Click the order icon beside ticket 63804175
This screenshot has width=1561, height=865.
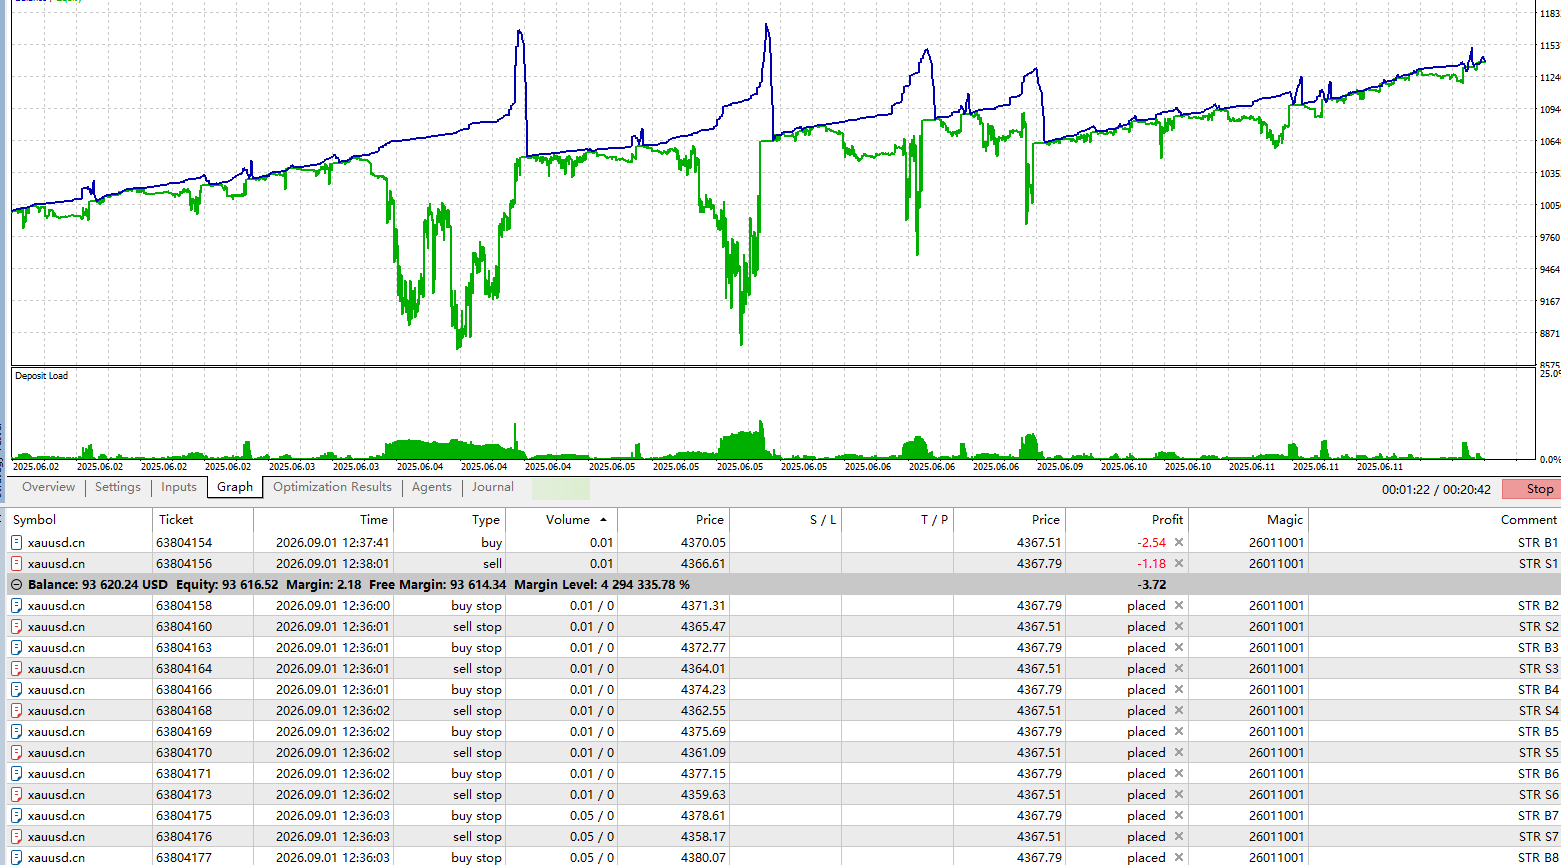(16, 816)
